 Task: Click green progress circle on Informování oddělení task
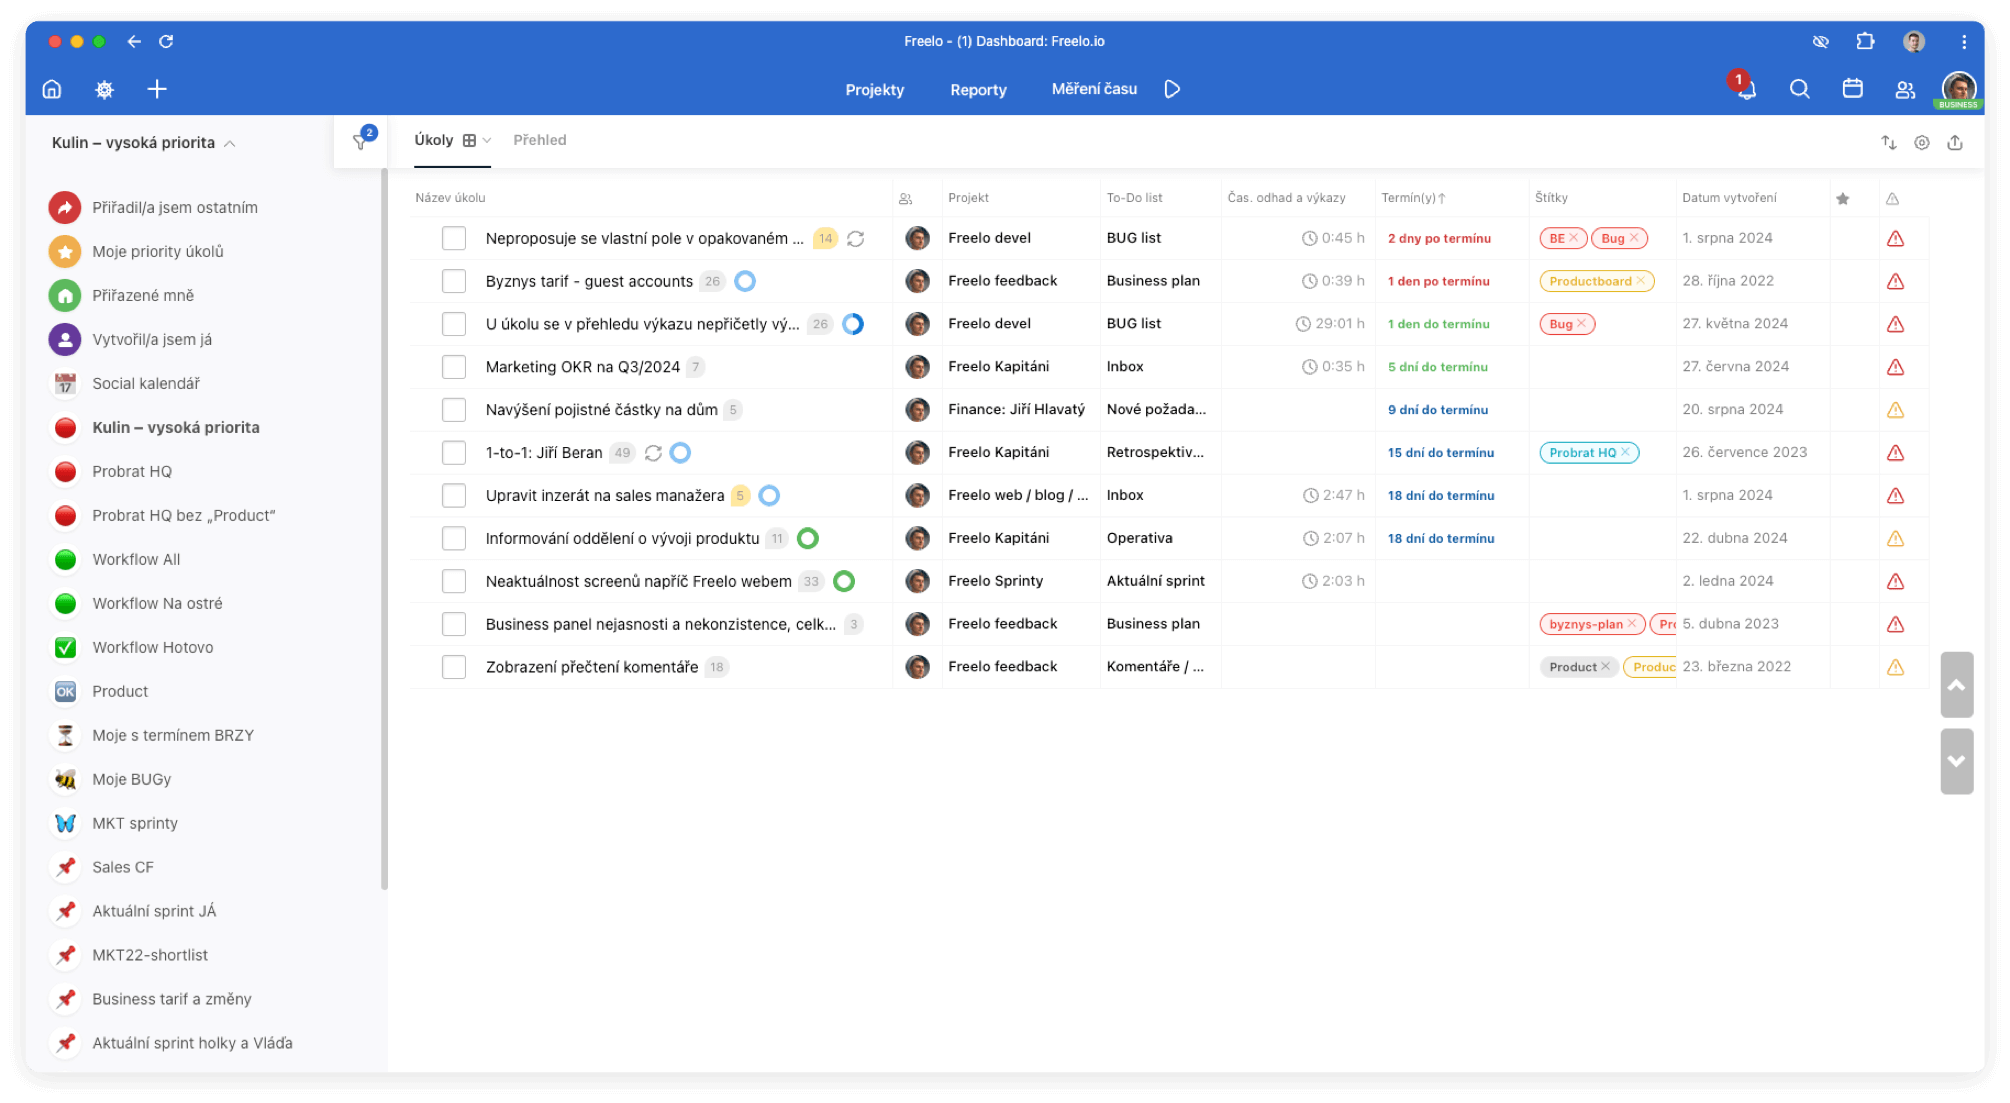808,539
